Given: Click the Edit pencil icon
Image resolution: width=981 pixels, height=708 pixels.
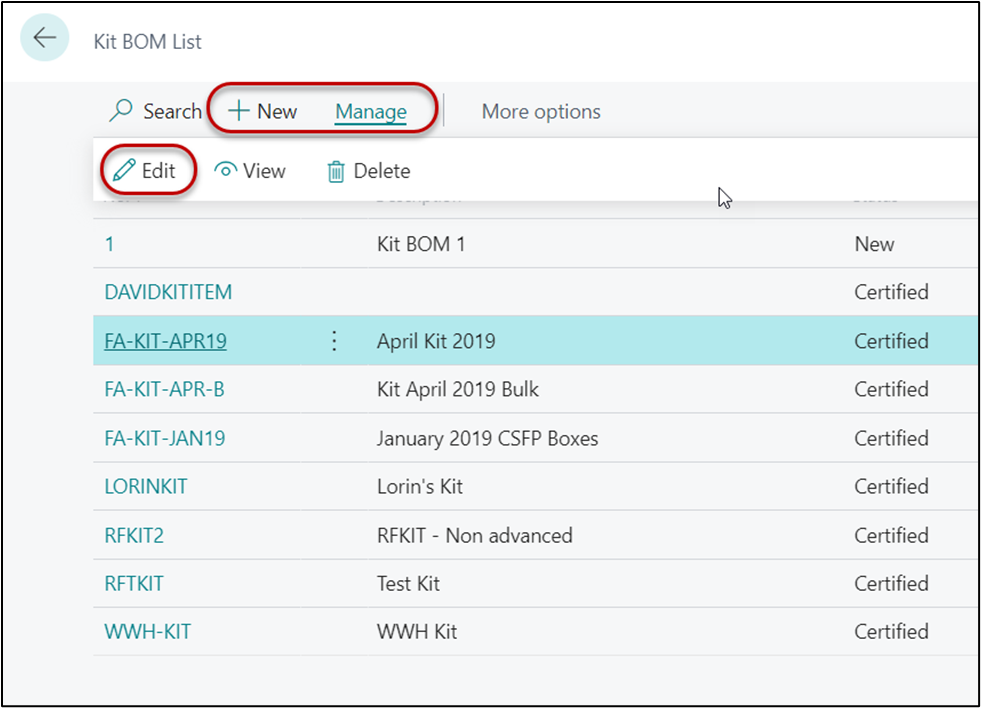Looking at the screenshot, I should pyautogui.click(x=125, y=171).
